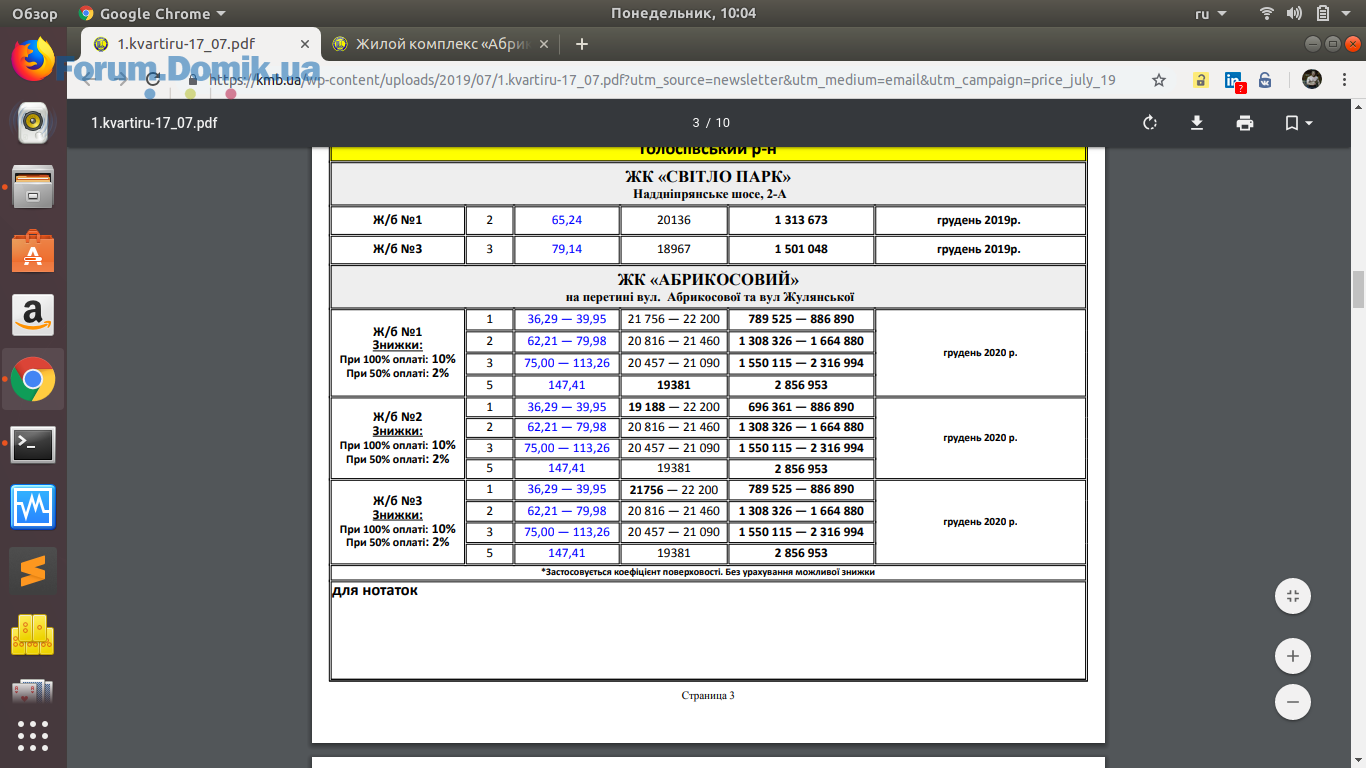Viewport: 1366px width, 768px height.
Task: Click the fit-to-page button
Action: (x=1293, y=596)
